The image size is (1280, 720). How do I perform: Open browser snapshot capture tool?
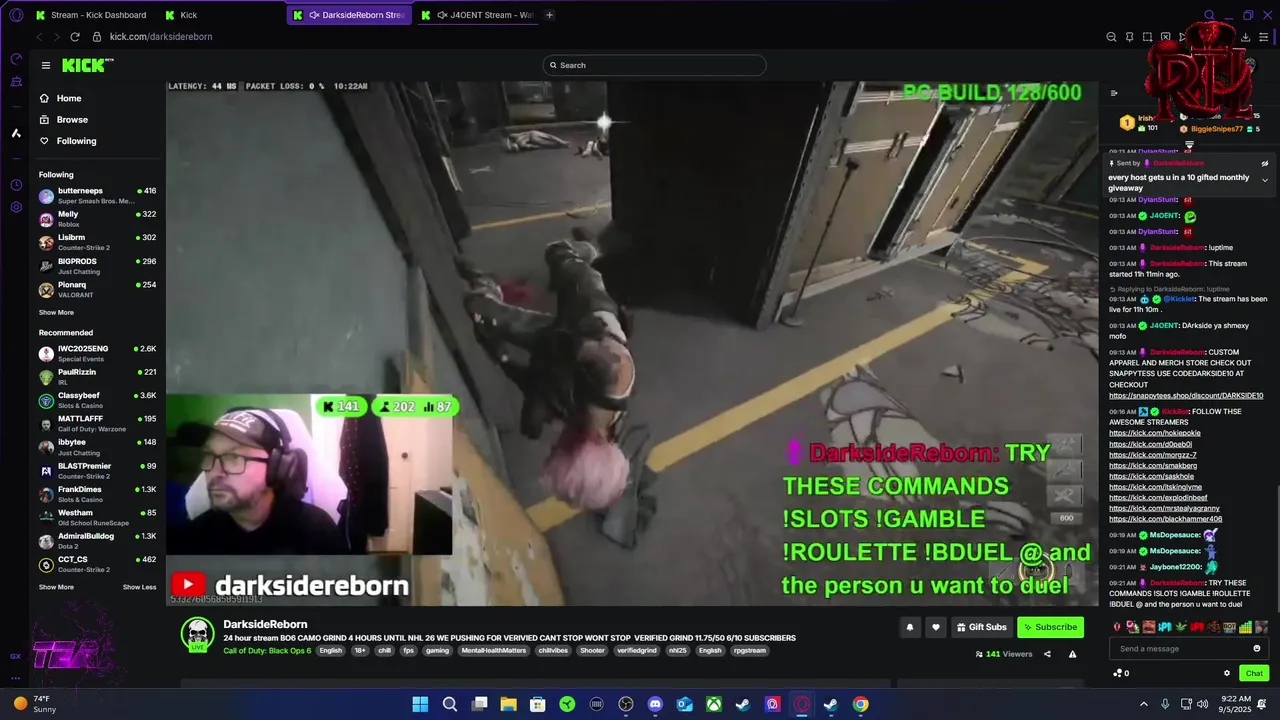(1147, 37)
